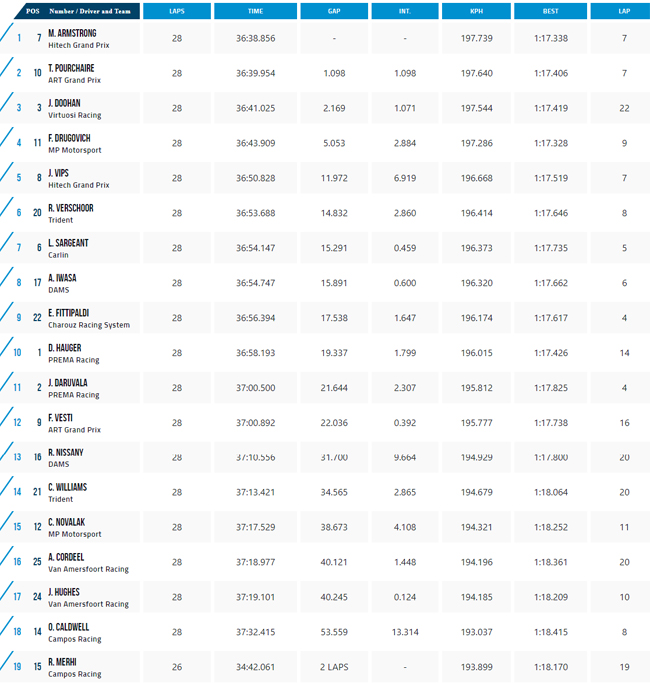Click Armstrong's race time 36:38.856
The width and height of the screenshot is (650, 683).
[255, 38]
